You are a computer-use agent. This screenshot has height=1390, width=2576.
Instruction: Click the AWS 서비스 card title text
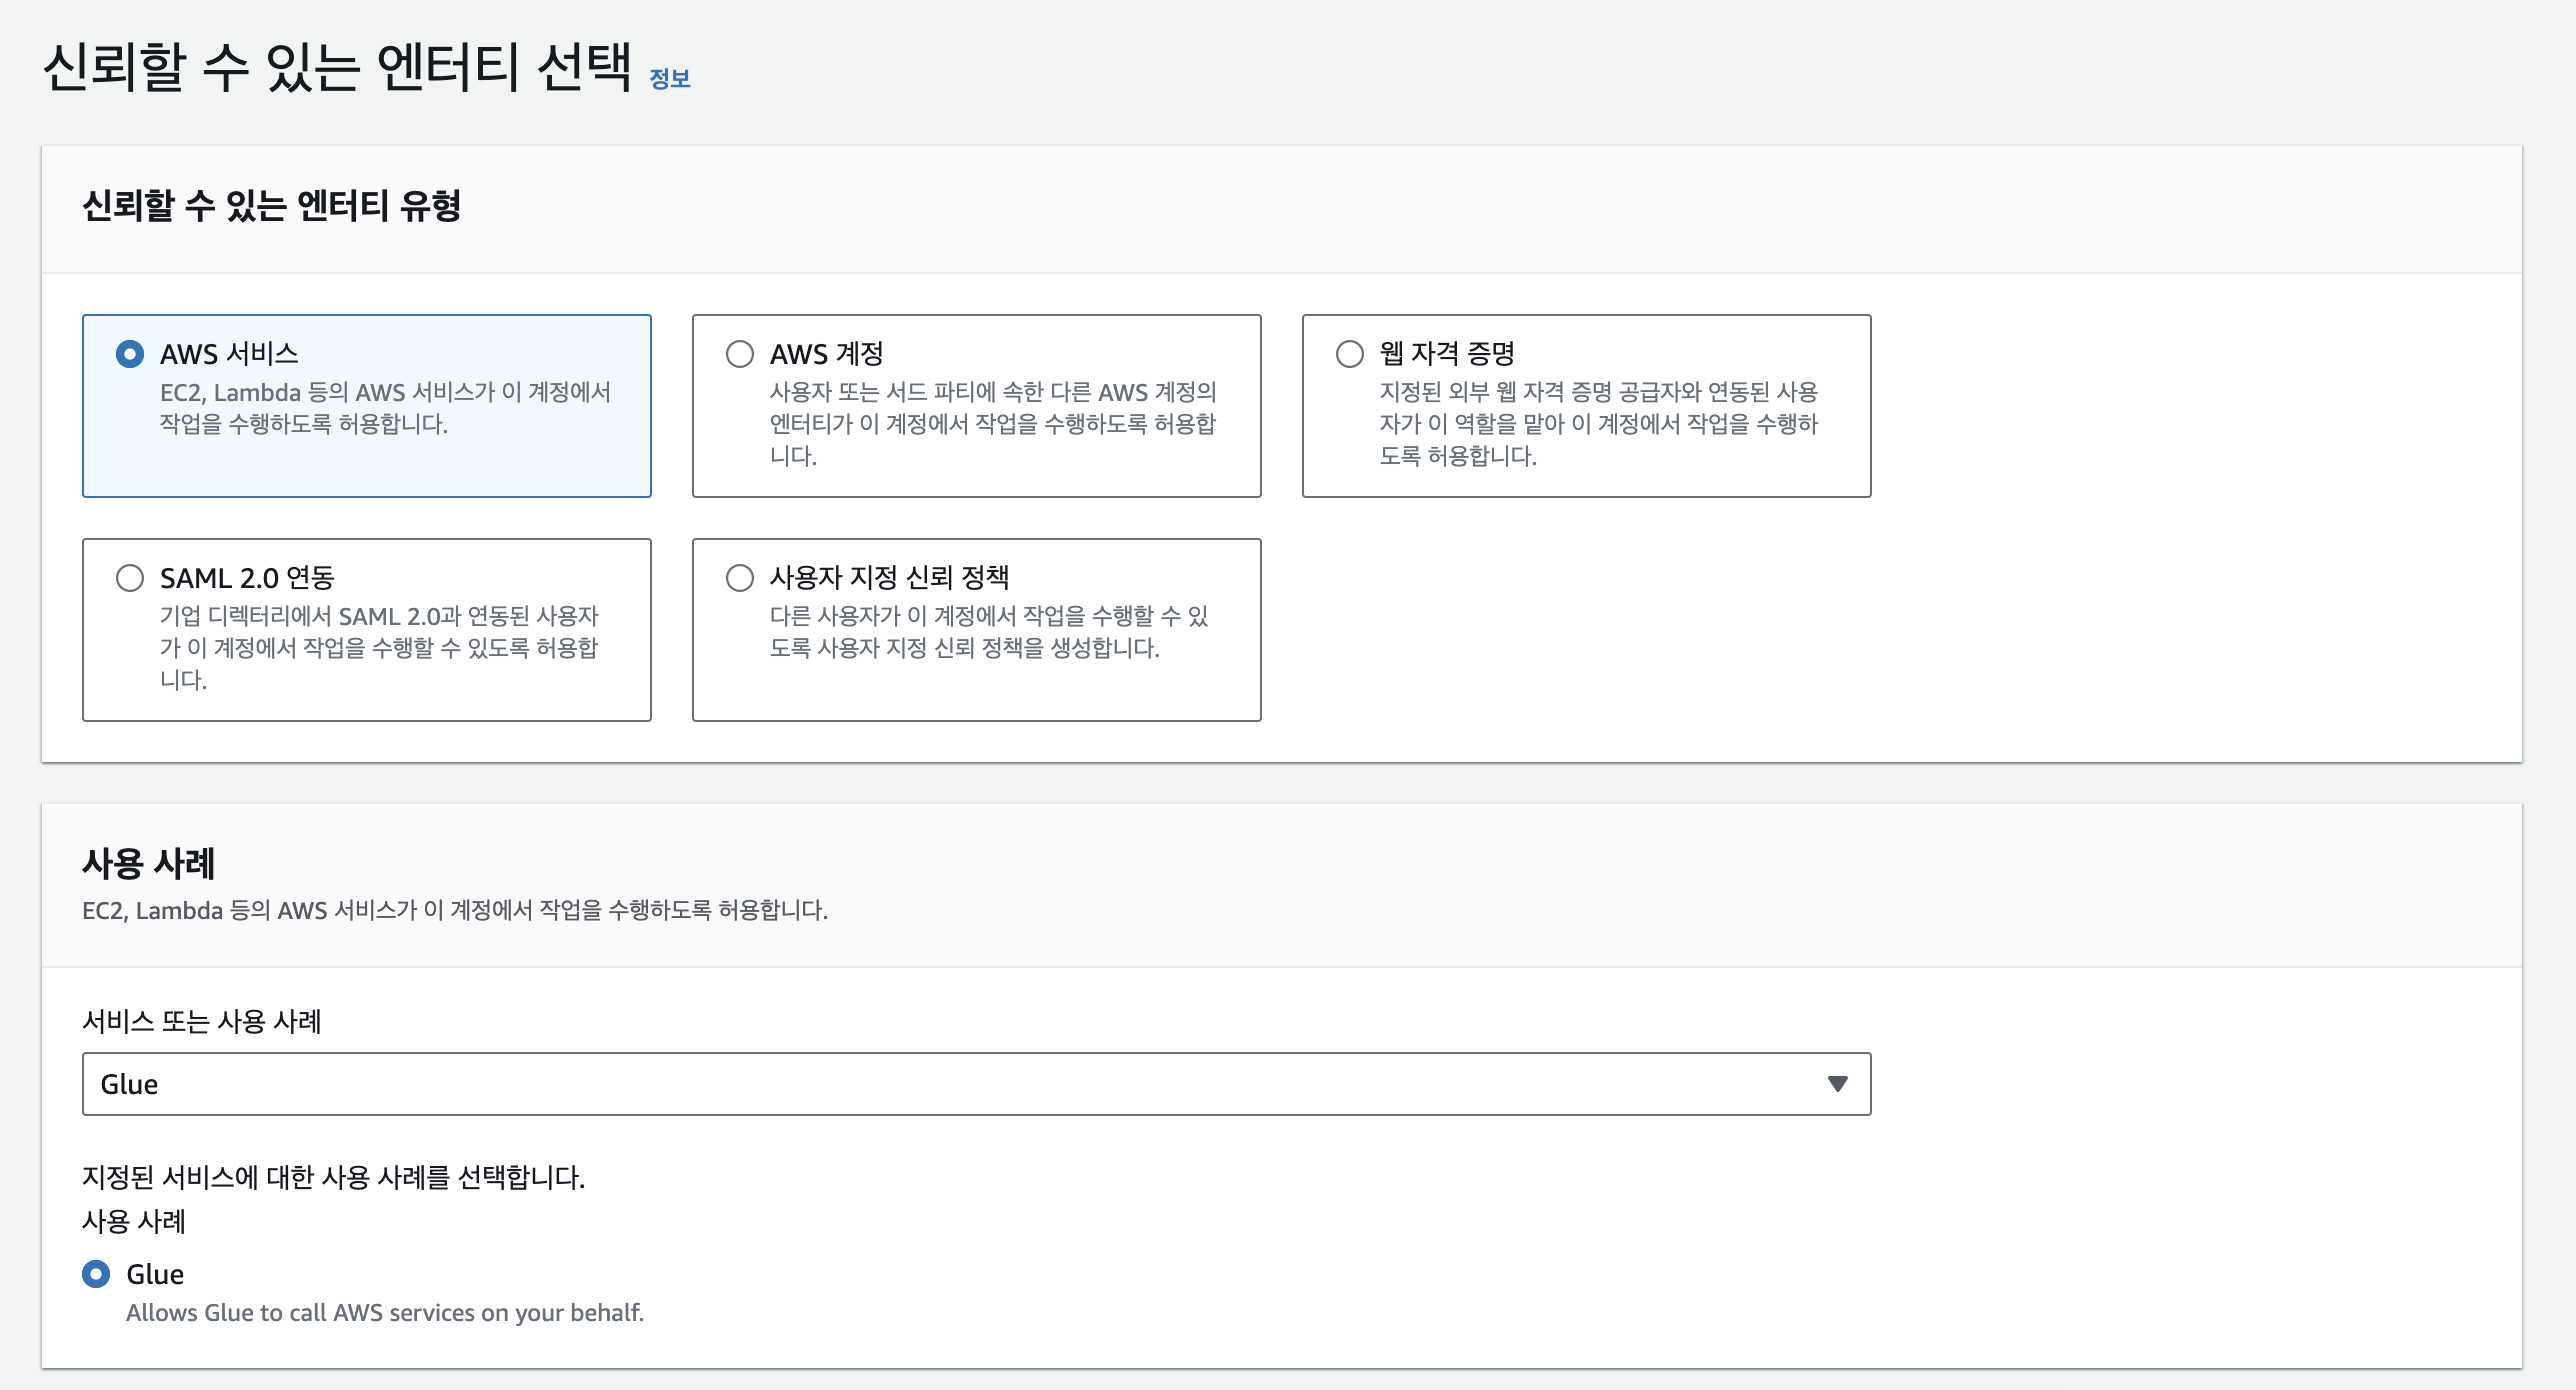[x=229, y=354]
